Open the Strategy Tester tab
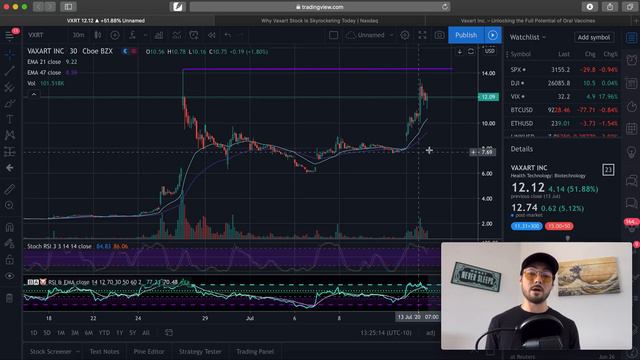 tap(200, 352)
